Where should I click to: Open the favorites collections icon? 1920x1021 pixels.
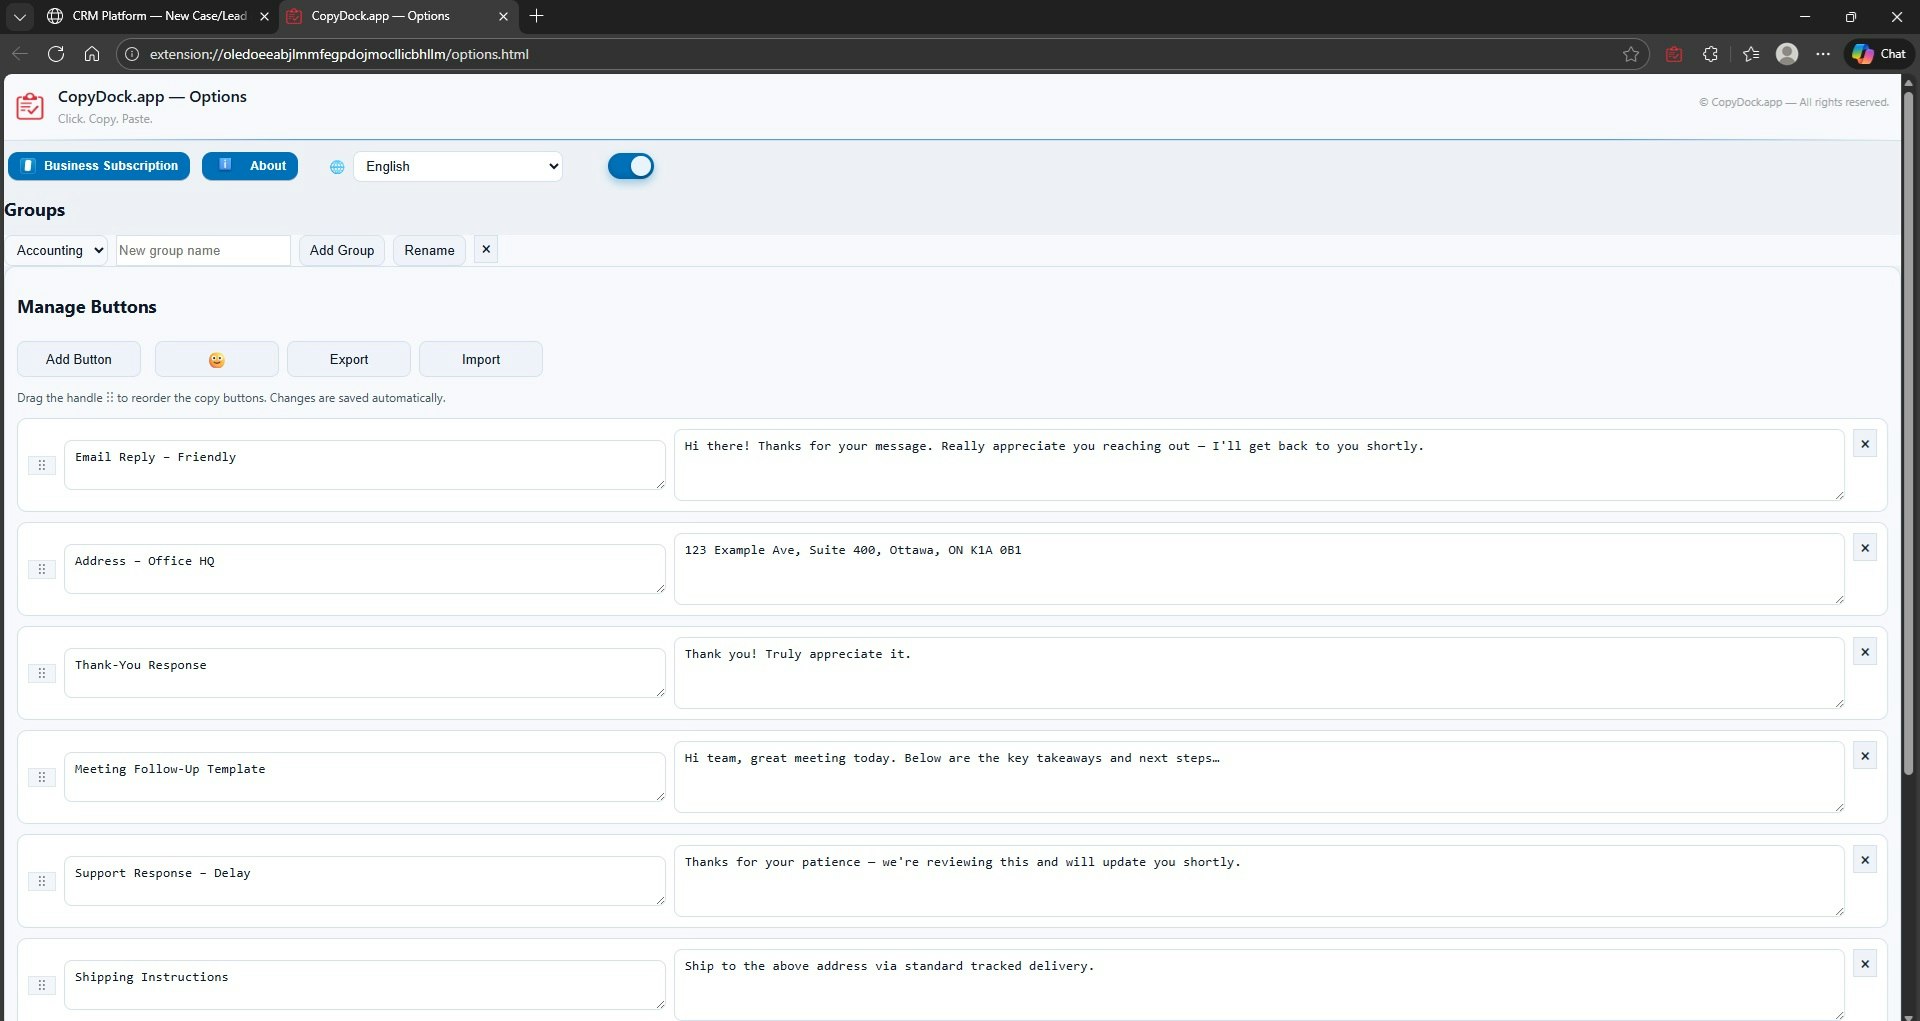click(1750, 54)
